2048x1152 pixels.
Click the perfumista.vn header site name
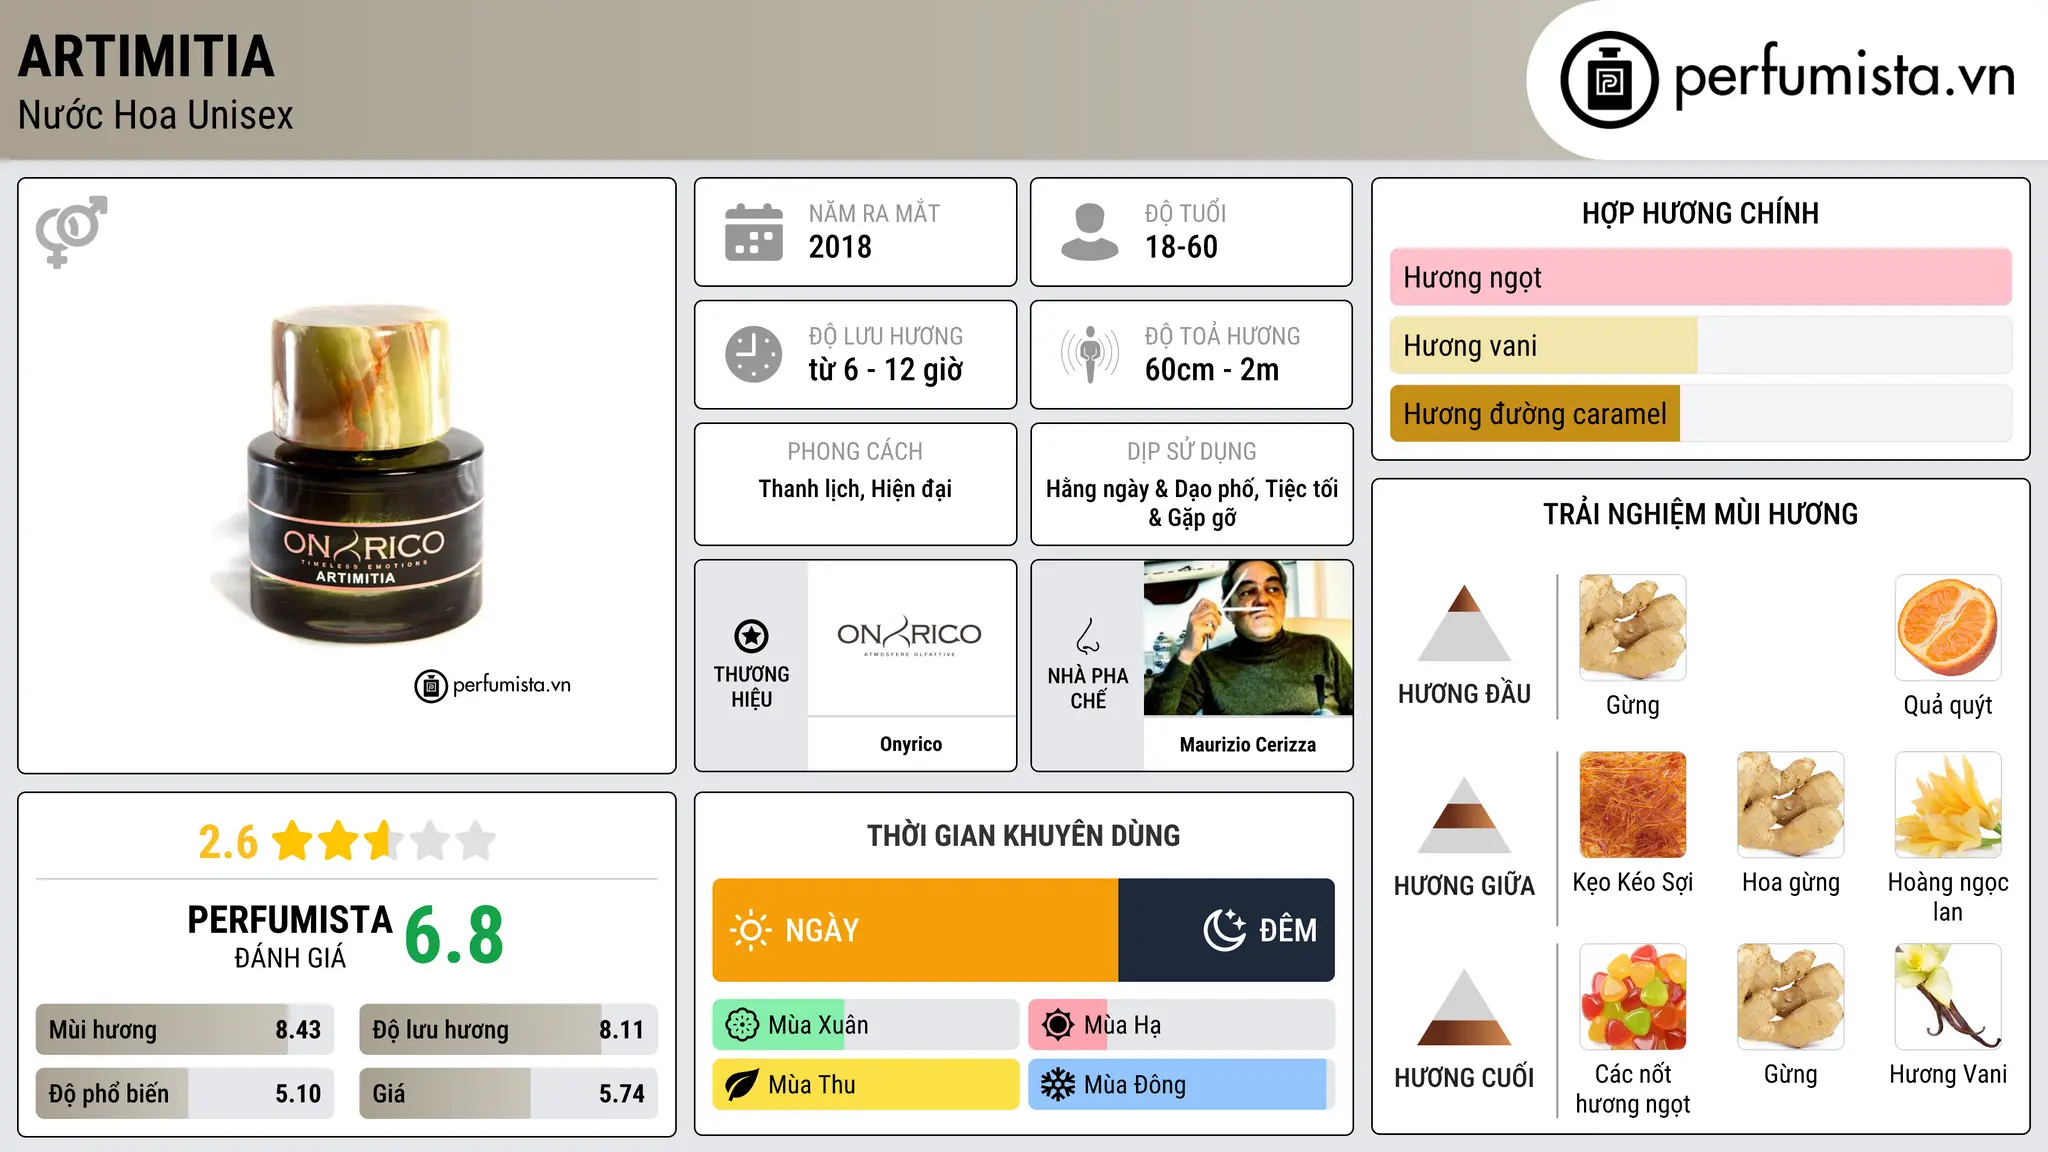pos(1844,75)
